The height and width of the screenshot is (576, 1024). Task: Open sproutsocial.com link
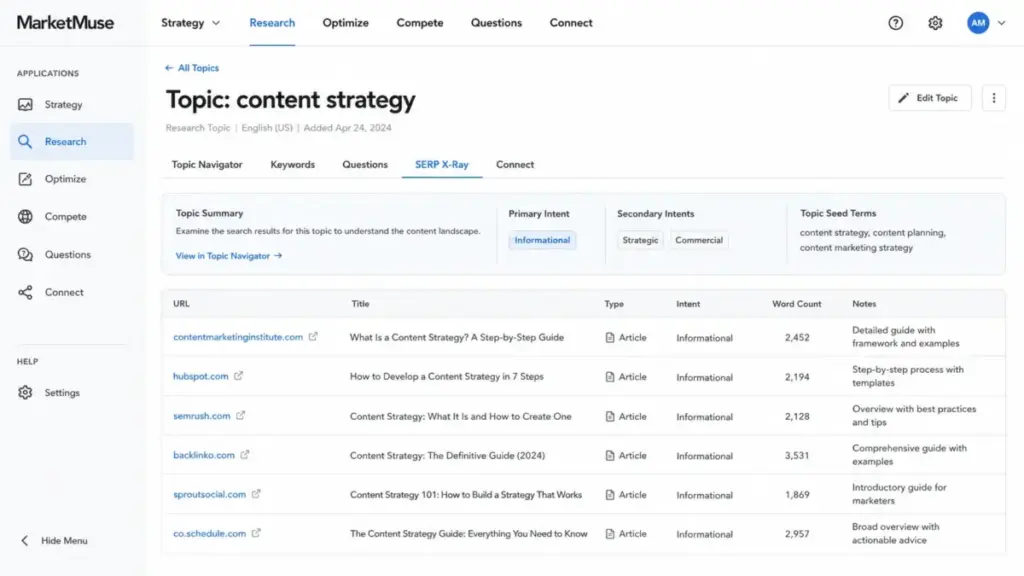210,494
